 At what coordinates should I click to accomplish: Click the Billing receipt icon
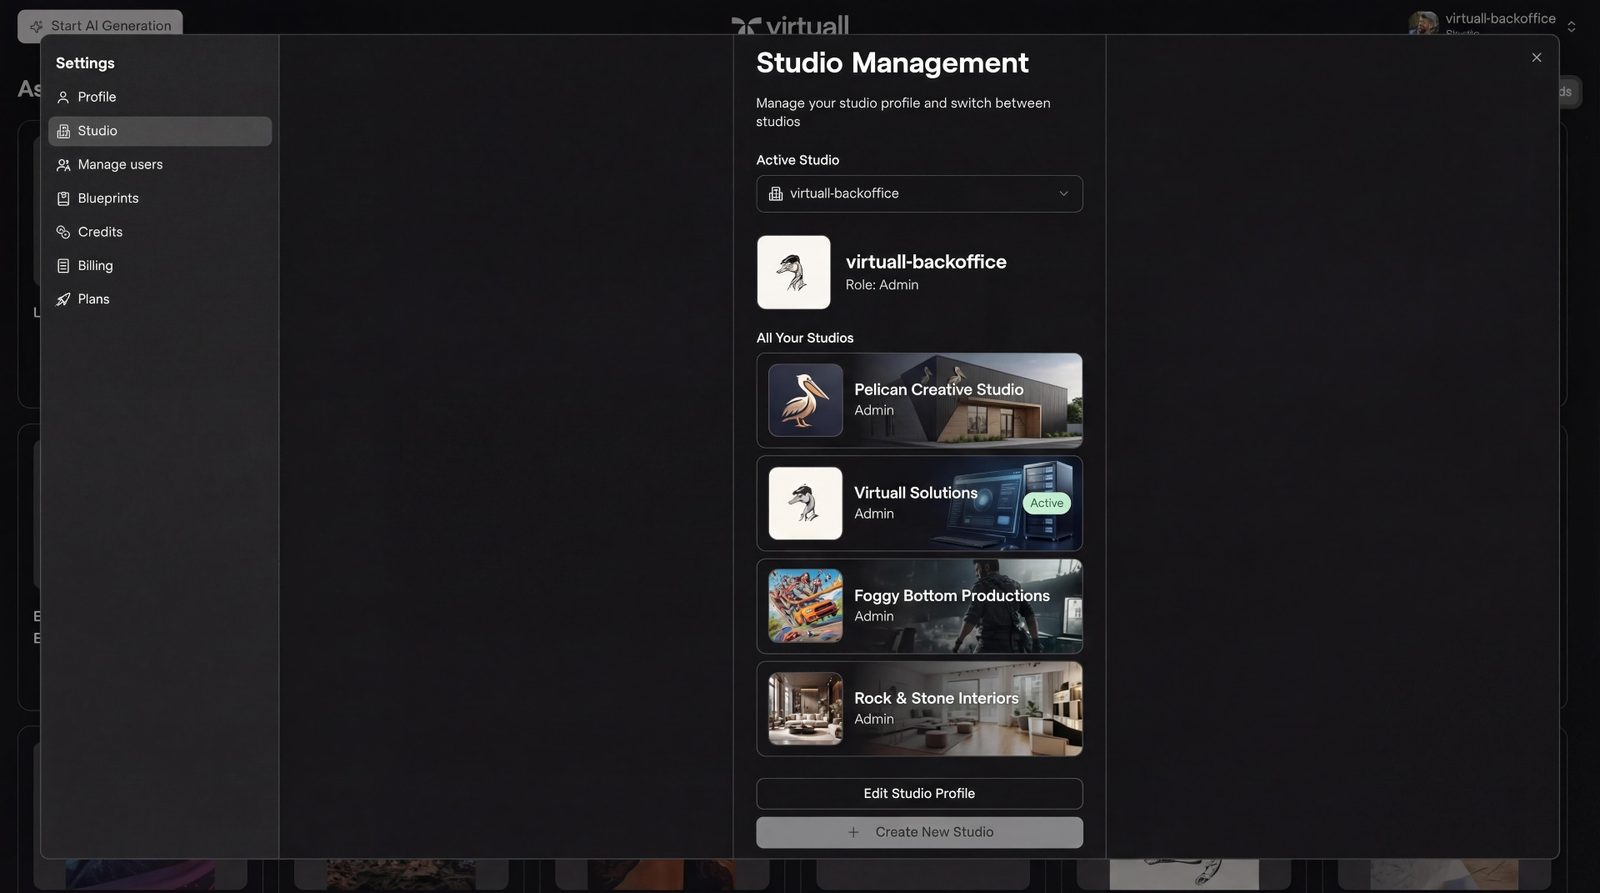click(63, 266)
